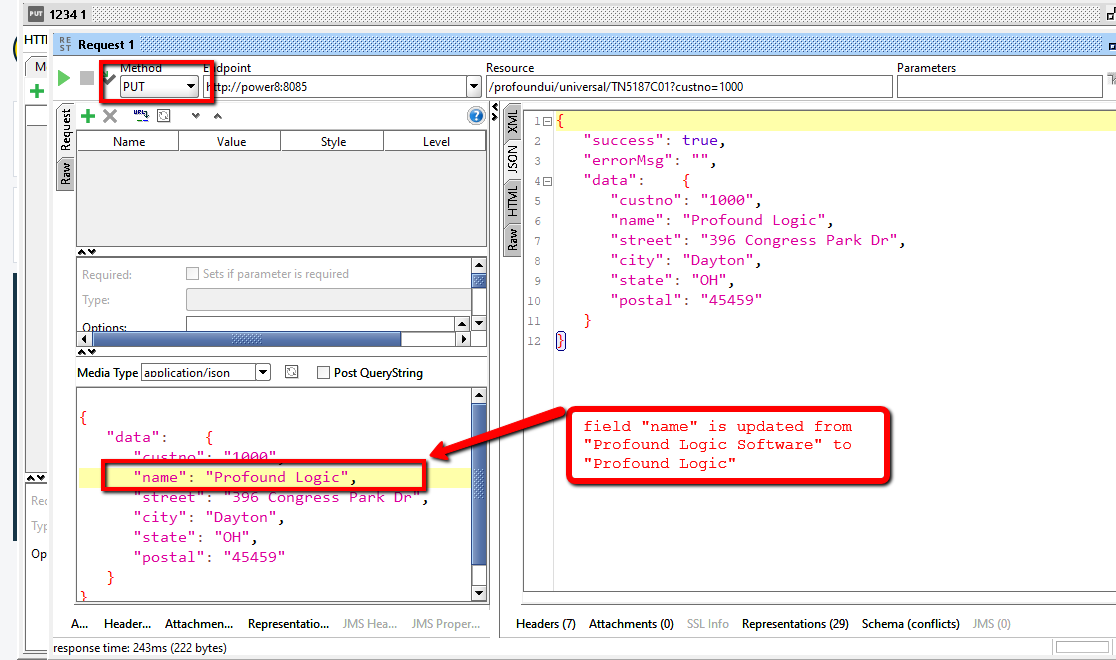
Task: Open the response JSON view tab
Action: [512, 159]
